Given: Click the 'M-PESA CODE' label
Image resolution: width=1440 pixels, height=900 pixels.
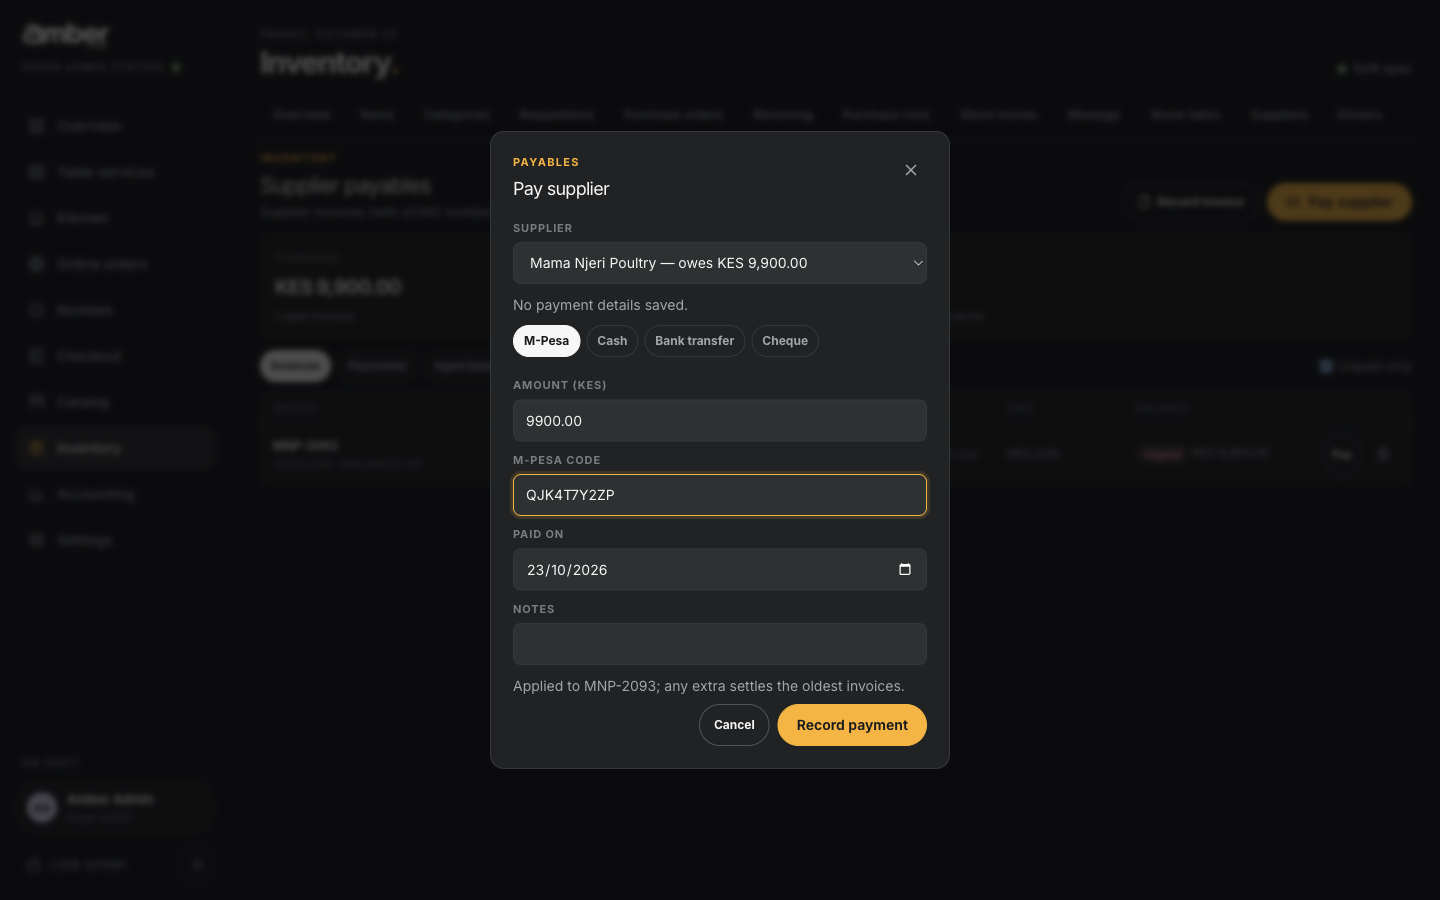Looking at the screenshot, I should [x=557, y=460].
